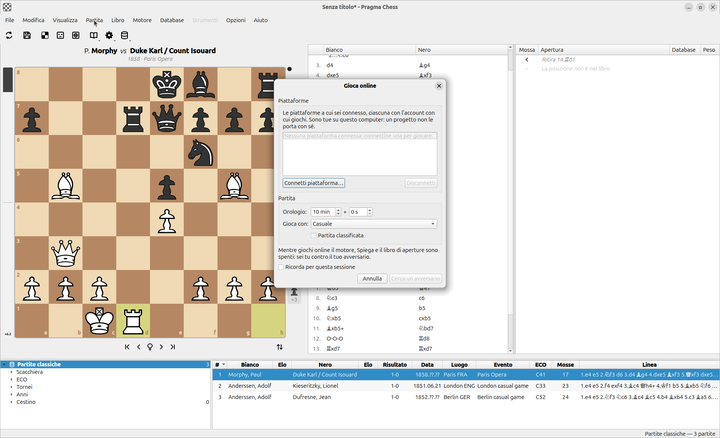
Task: Increase the Orologio minutes stepper
Action: pos(338,210)
